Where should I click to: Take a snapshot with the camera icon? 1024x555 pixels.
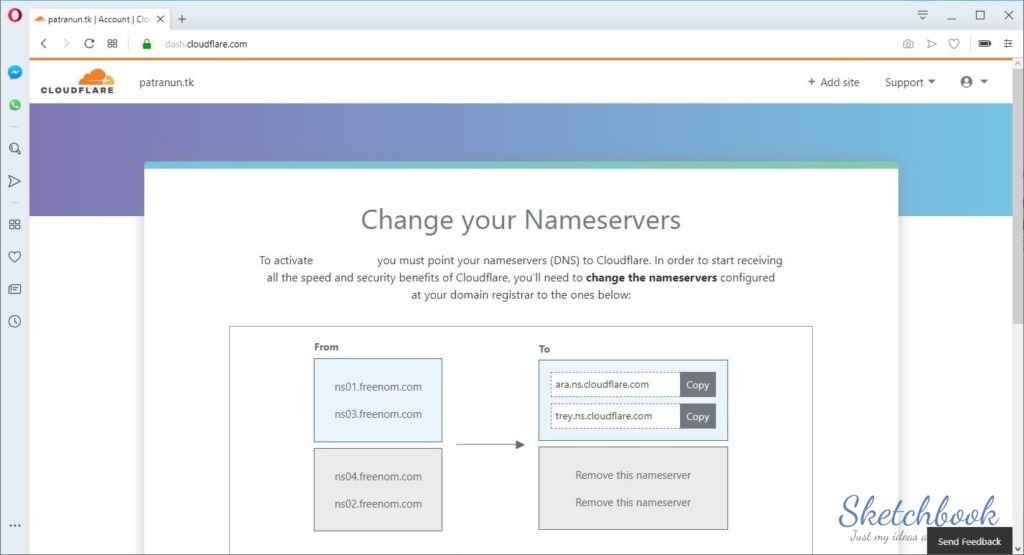pos(908,44)
